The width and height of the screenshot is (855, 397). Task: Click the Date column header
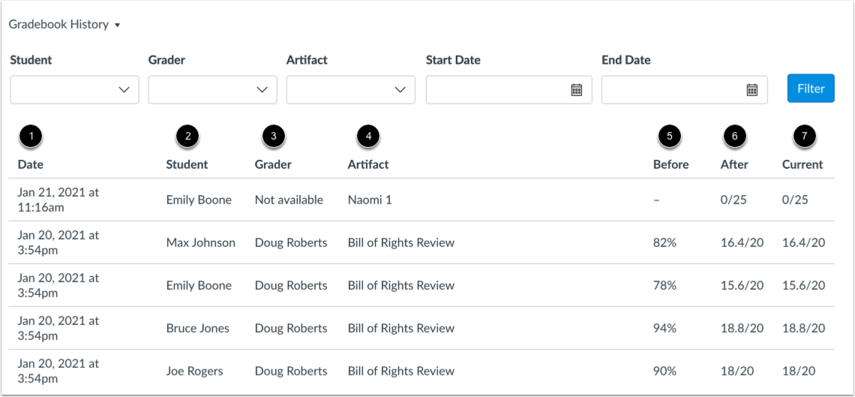pos(31,164)
